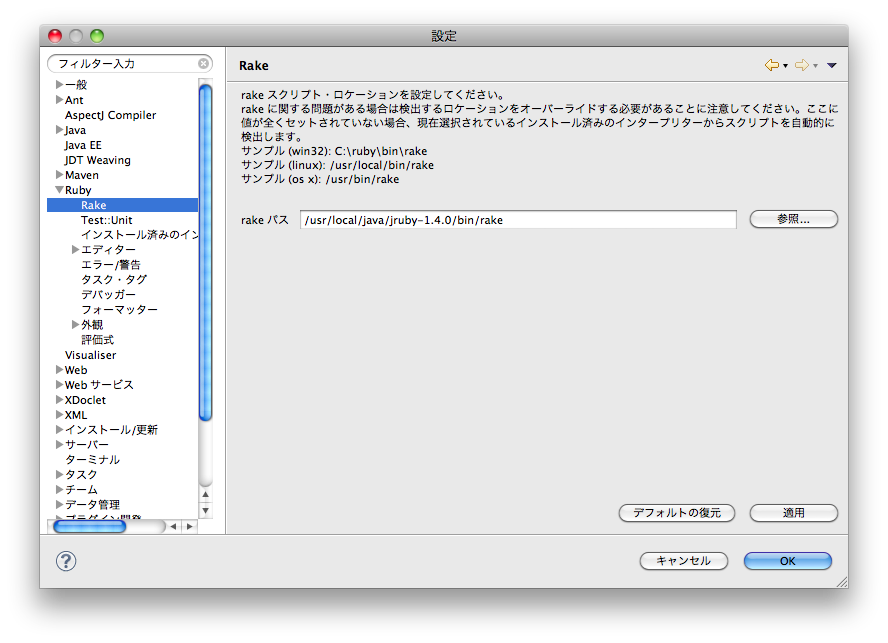Open help via the question mark icon
This screenshot has height=643, width=888.
65,561
